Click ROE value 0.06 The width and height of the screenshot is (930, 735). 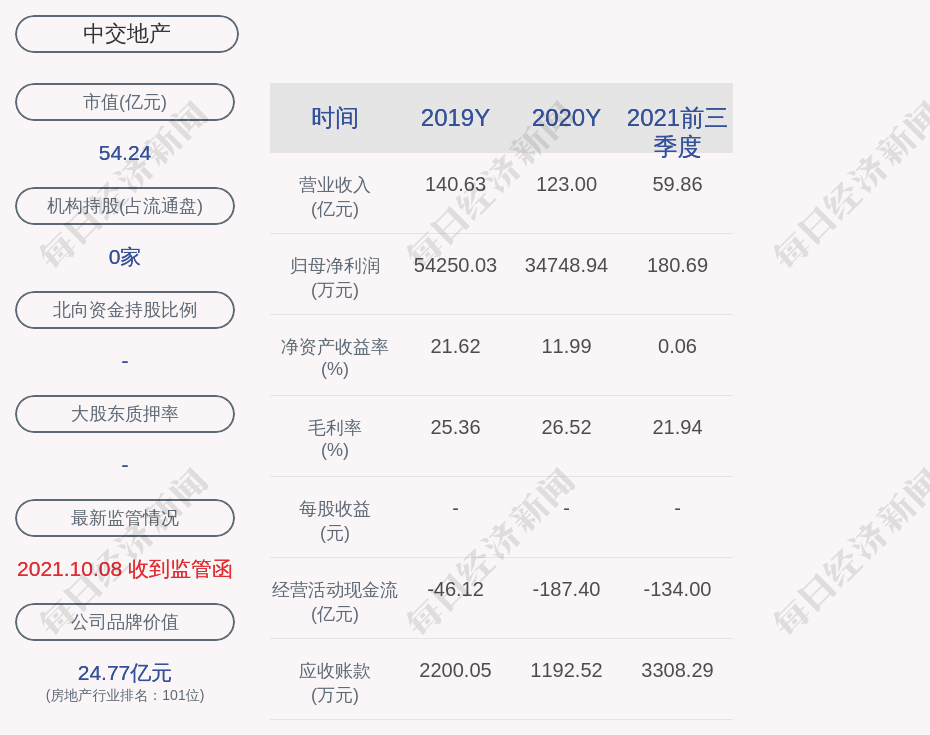point(677,346)
